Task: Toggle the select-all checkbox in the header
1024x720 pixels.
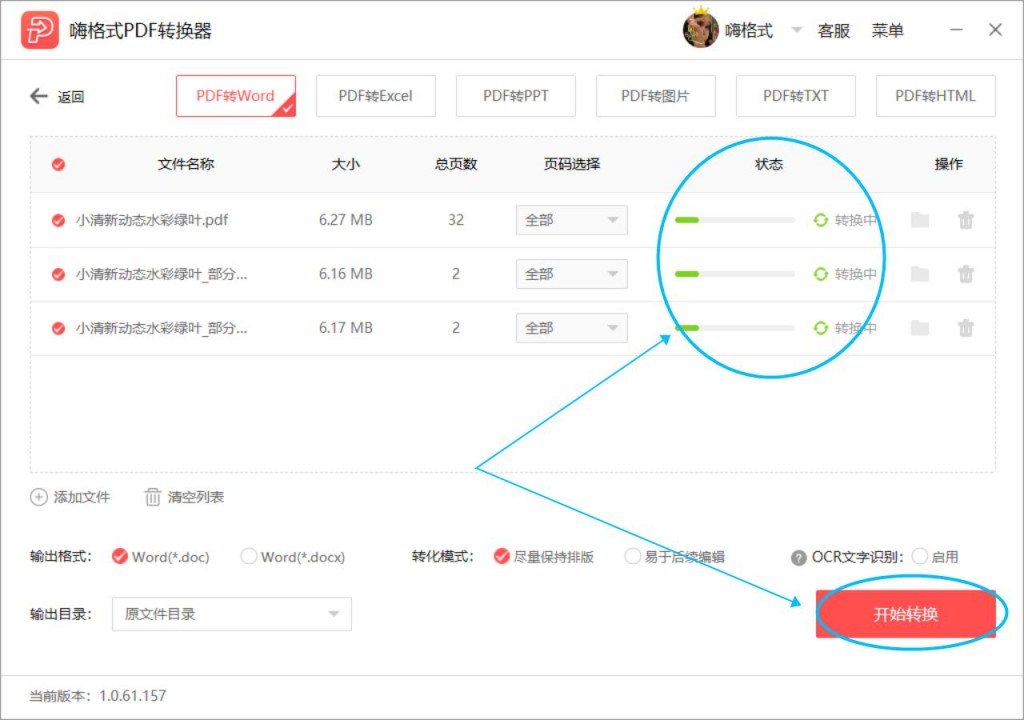Action: click(58, 164)
